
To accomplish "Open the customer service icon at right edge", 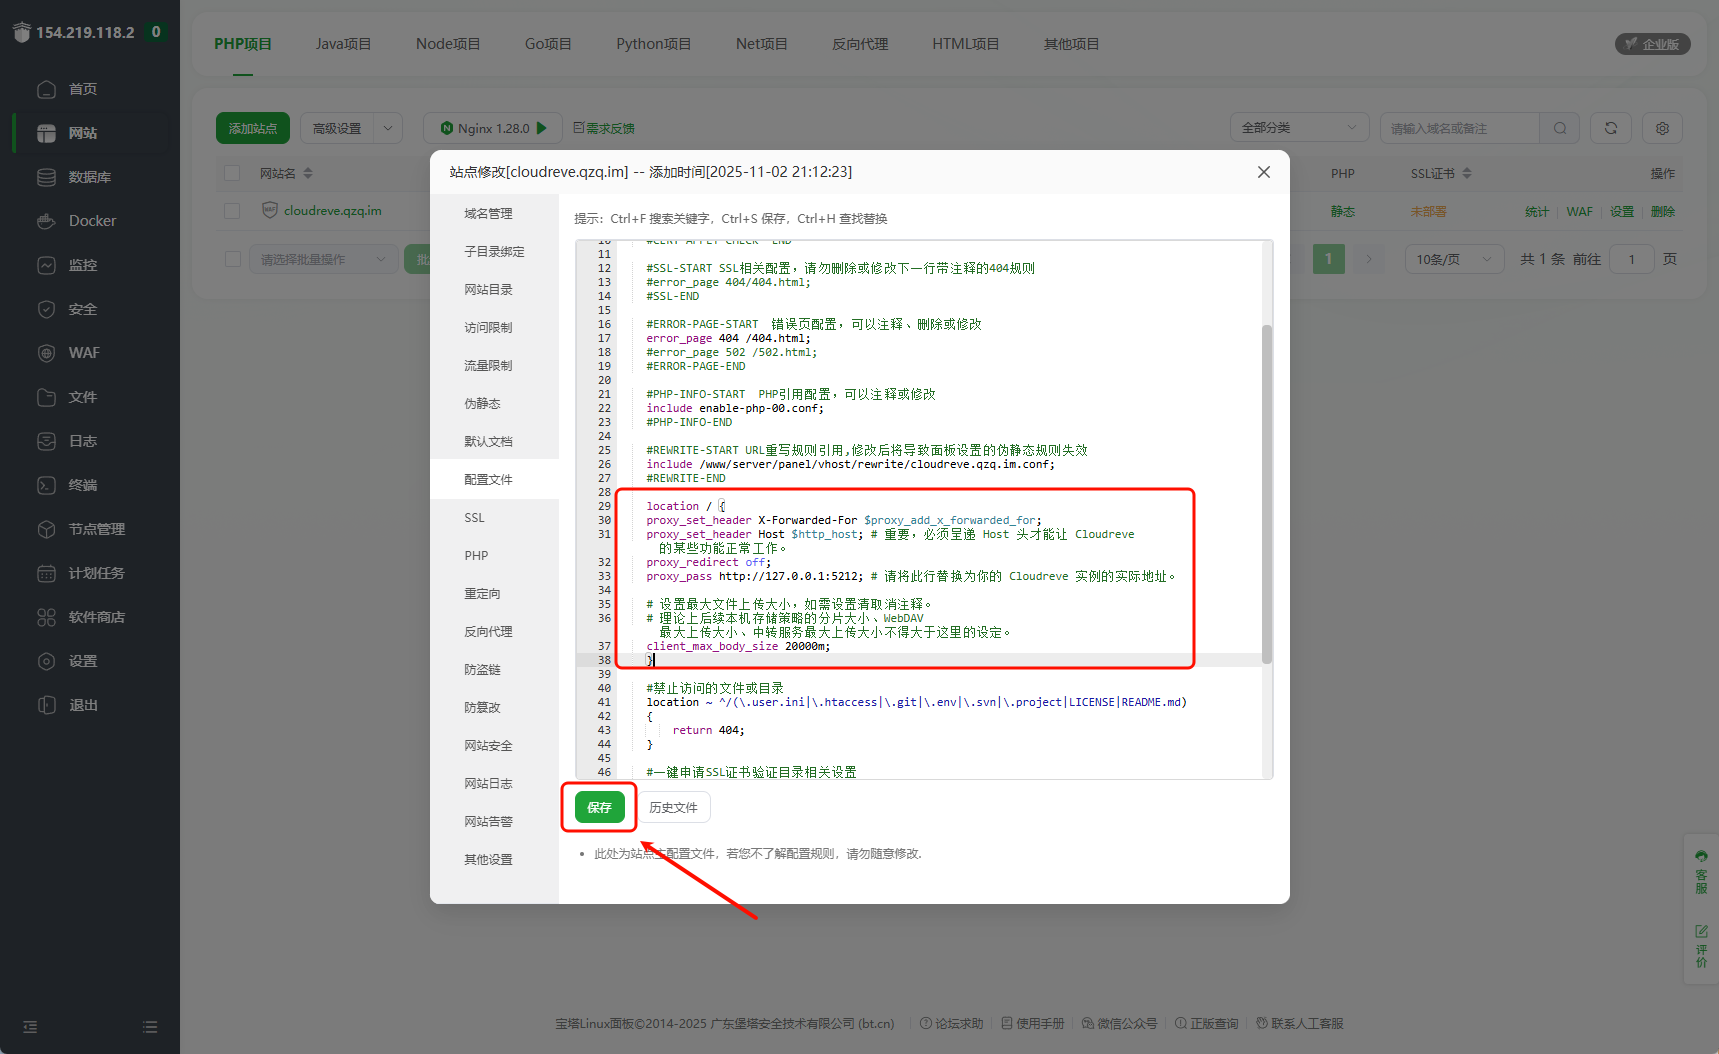I will click(x=1701, y=871).
